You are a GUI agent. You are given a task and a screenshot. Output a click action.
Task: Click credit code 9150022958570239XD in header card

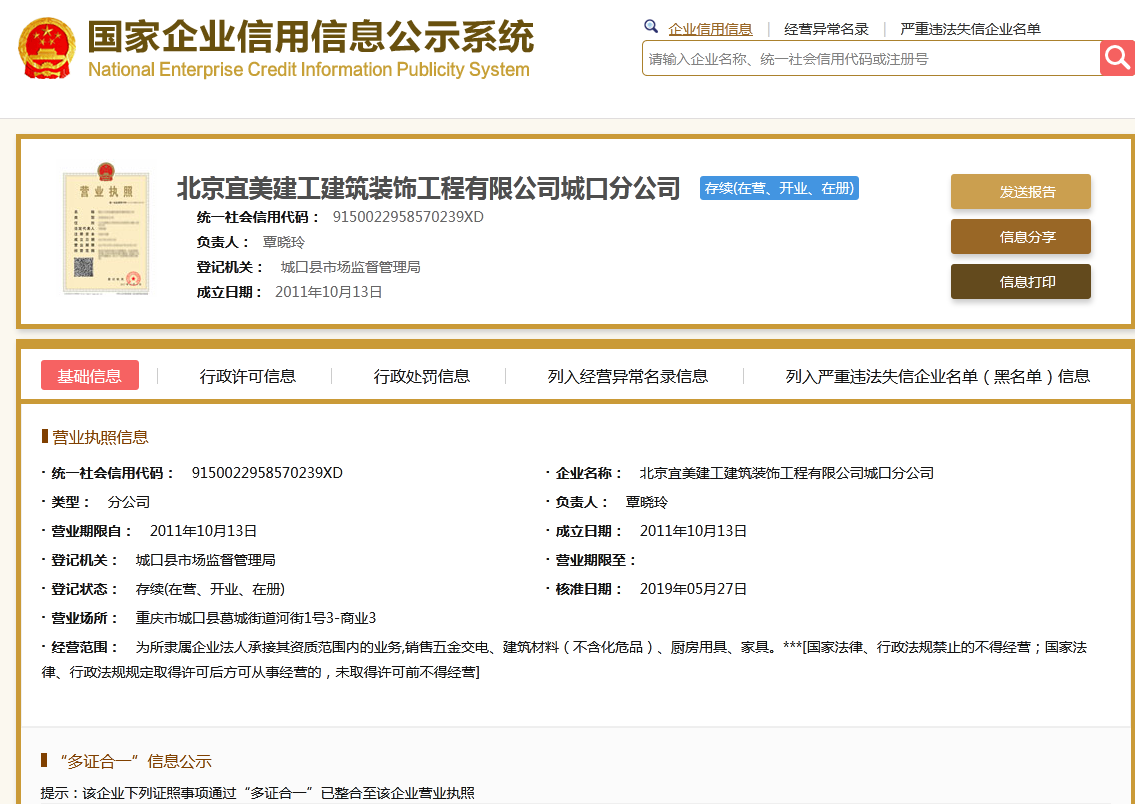pos(408,217)
